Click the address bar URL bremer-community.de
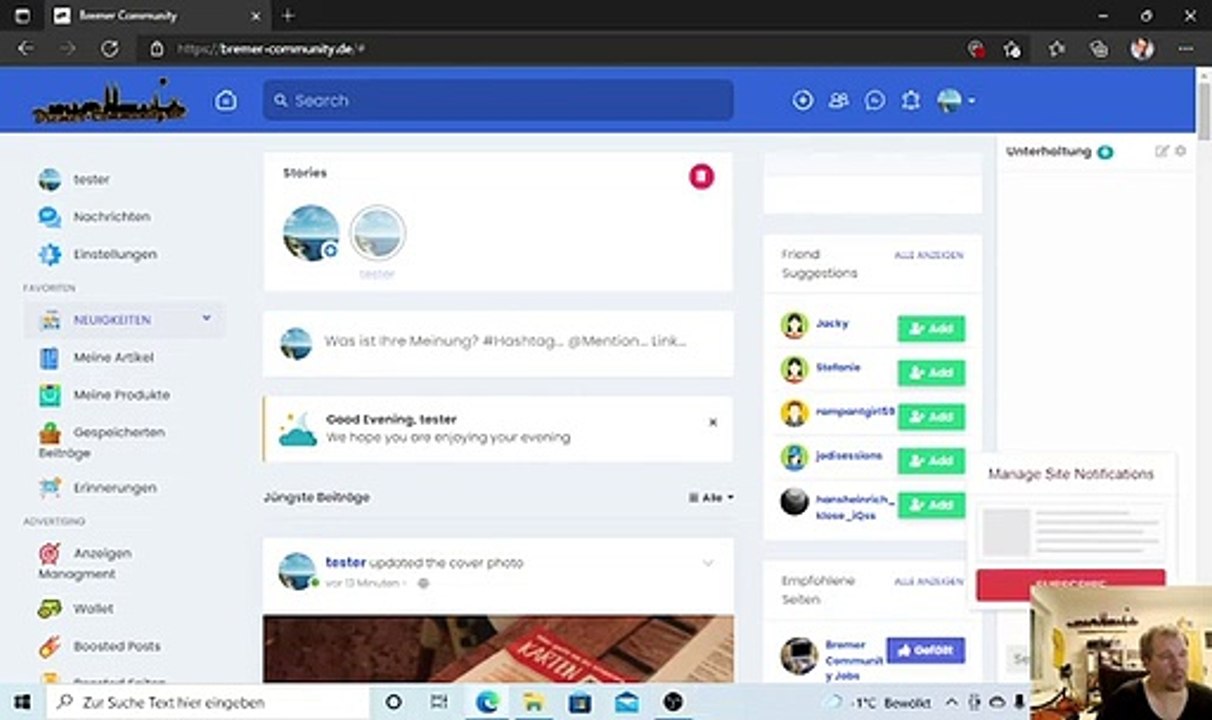The width and height of the screenshot is (1212, 720). coord(271,48)
